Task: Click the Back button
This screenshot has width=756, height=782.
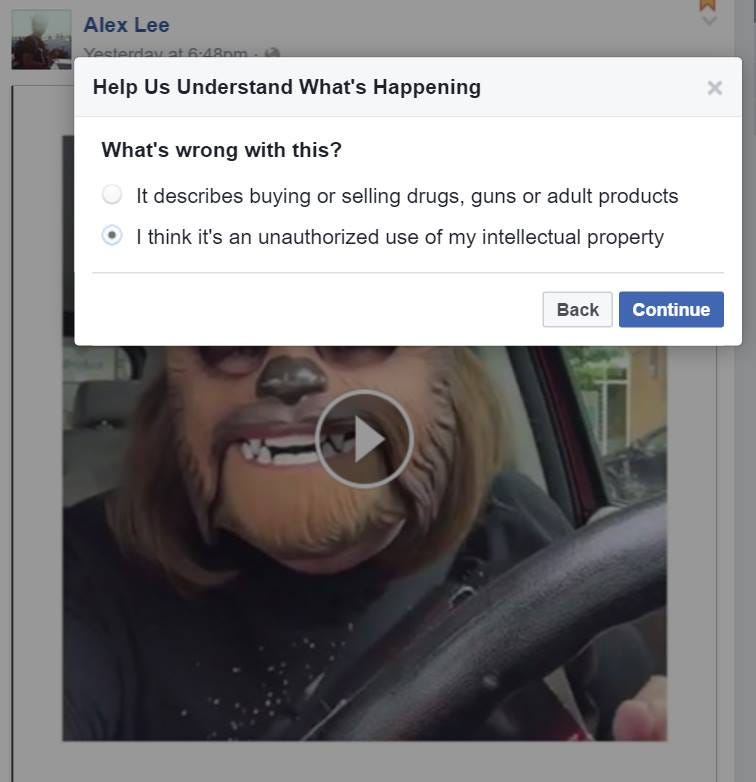Action: (577, 310)
